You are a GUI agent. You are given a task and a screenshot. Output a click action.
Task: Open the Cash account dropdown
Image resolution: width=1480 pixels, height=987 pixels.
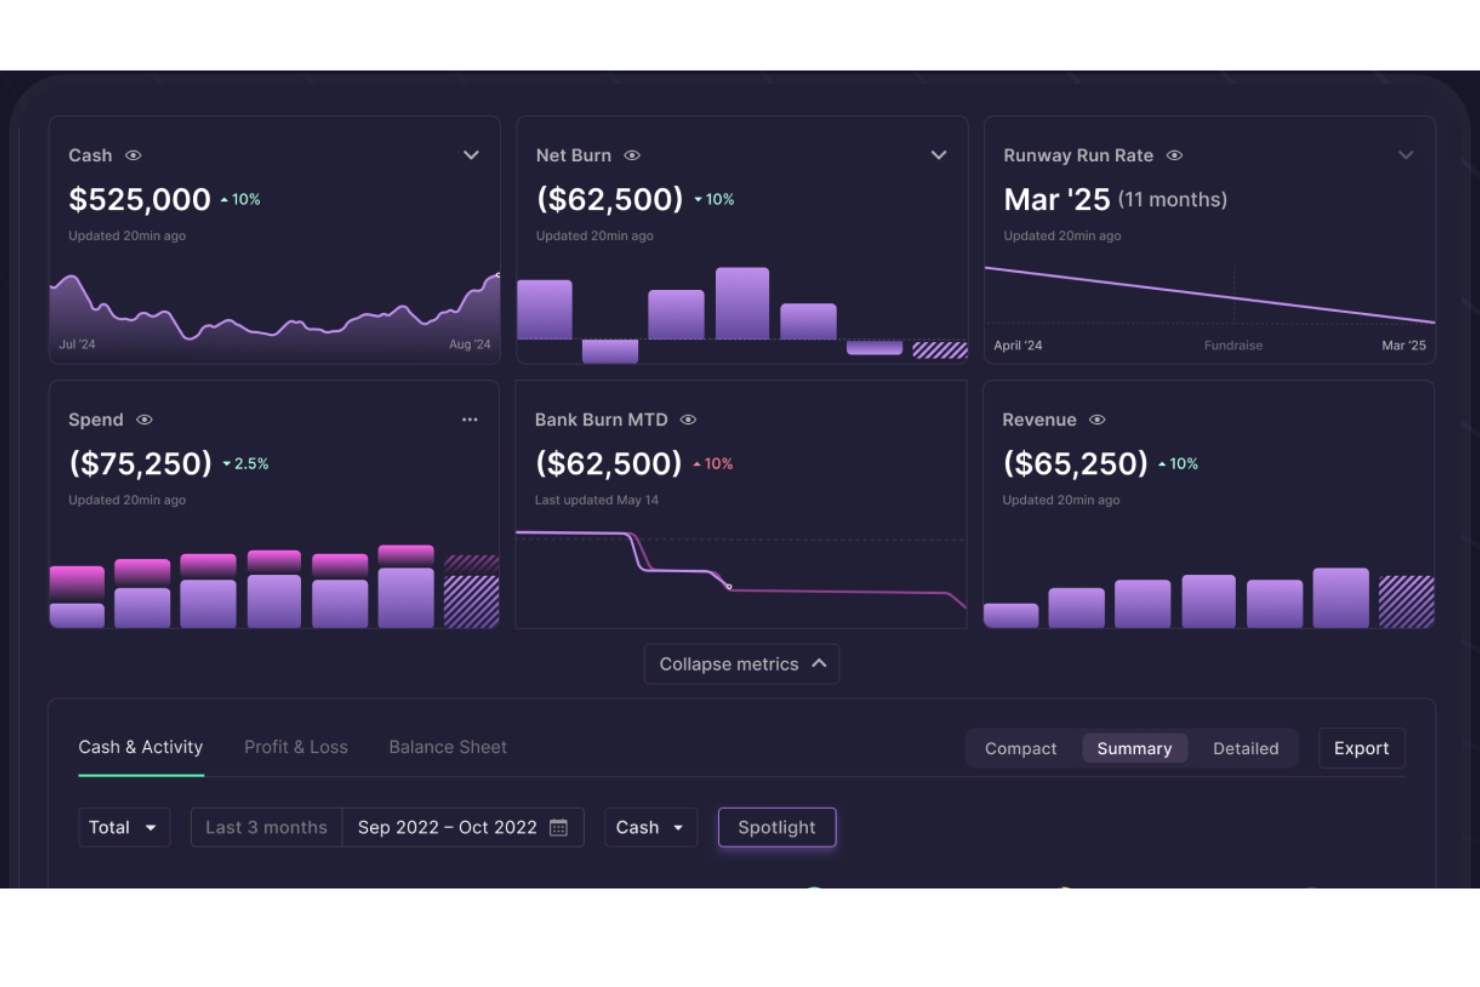click(650, 827)
